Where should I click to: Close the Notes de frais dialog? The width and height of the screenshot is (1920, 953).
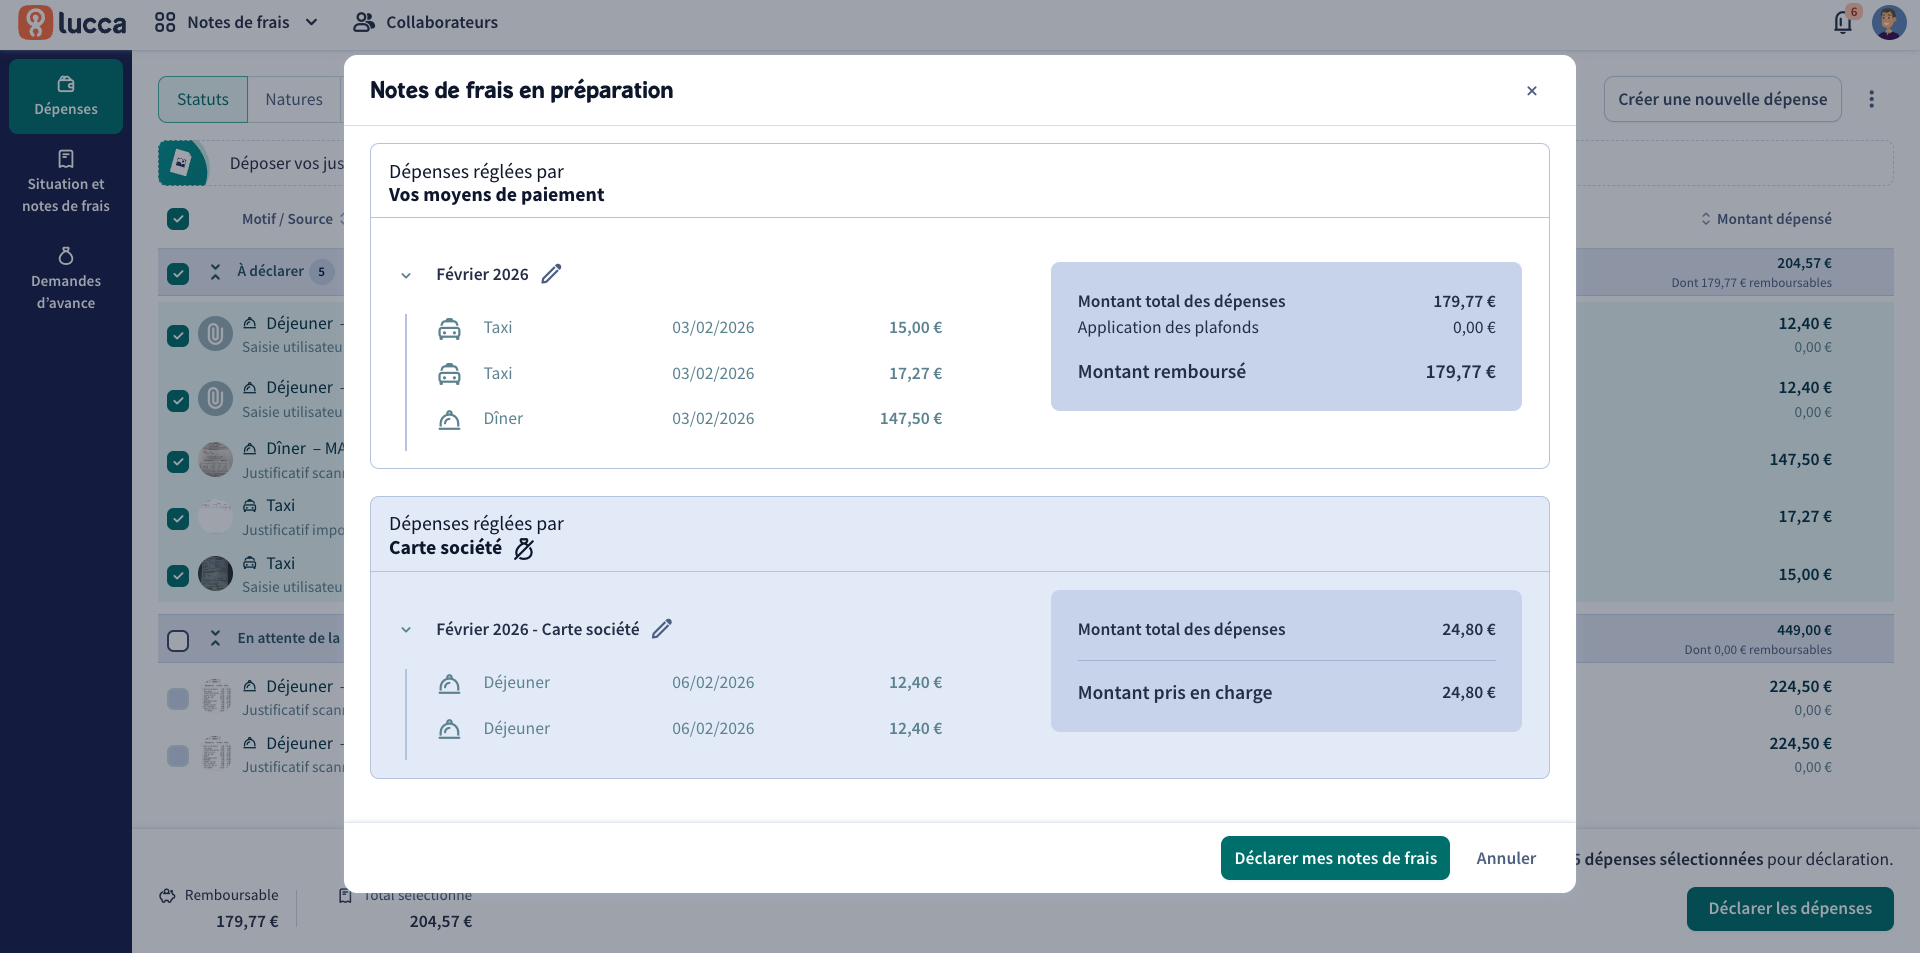(1531, 91)
